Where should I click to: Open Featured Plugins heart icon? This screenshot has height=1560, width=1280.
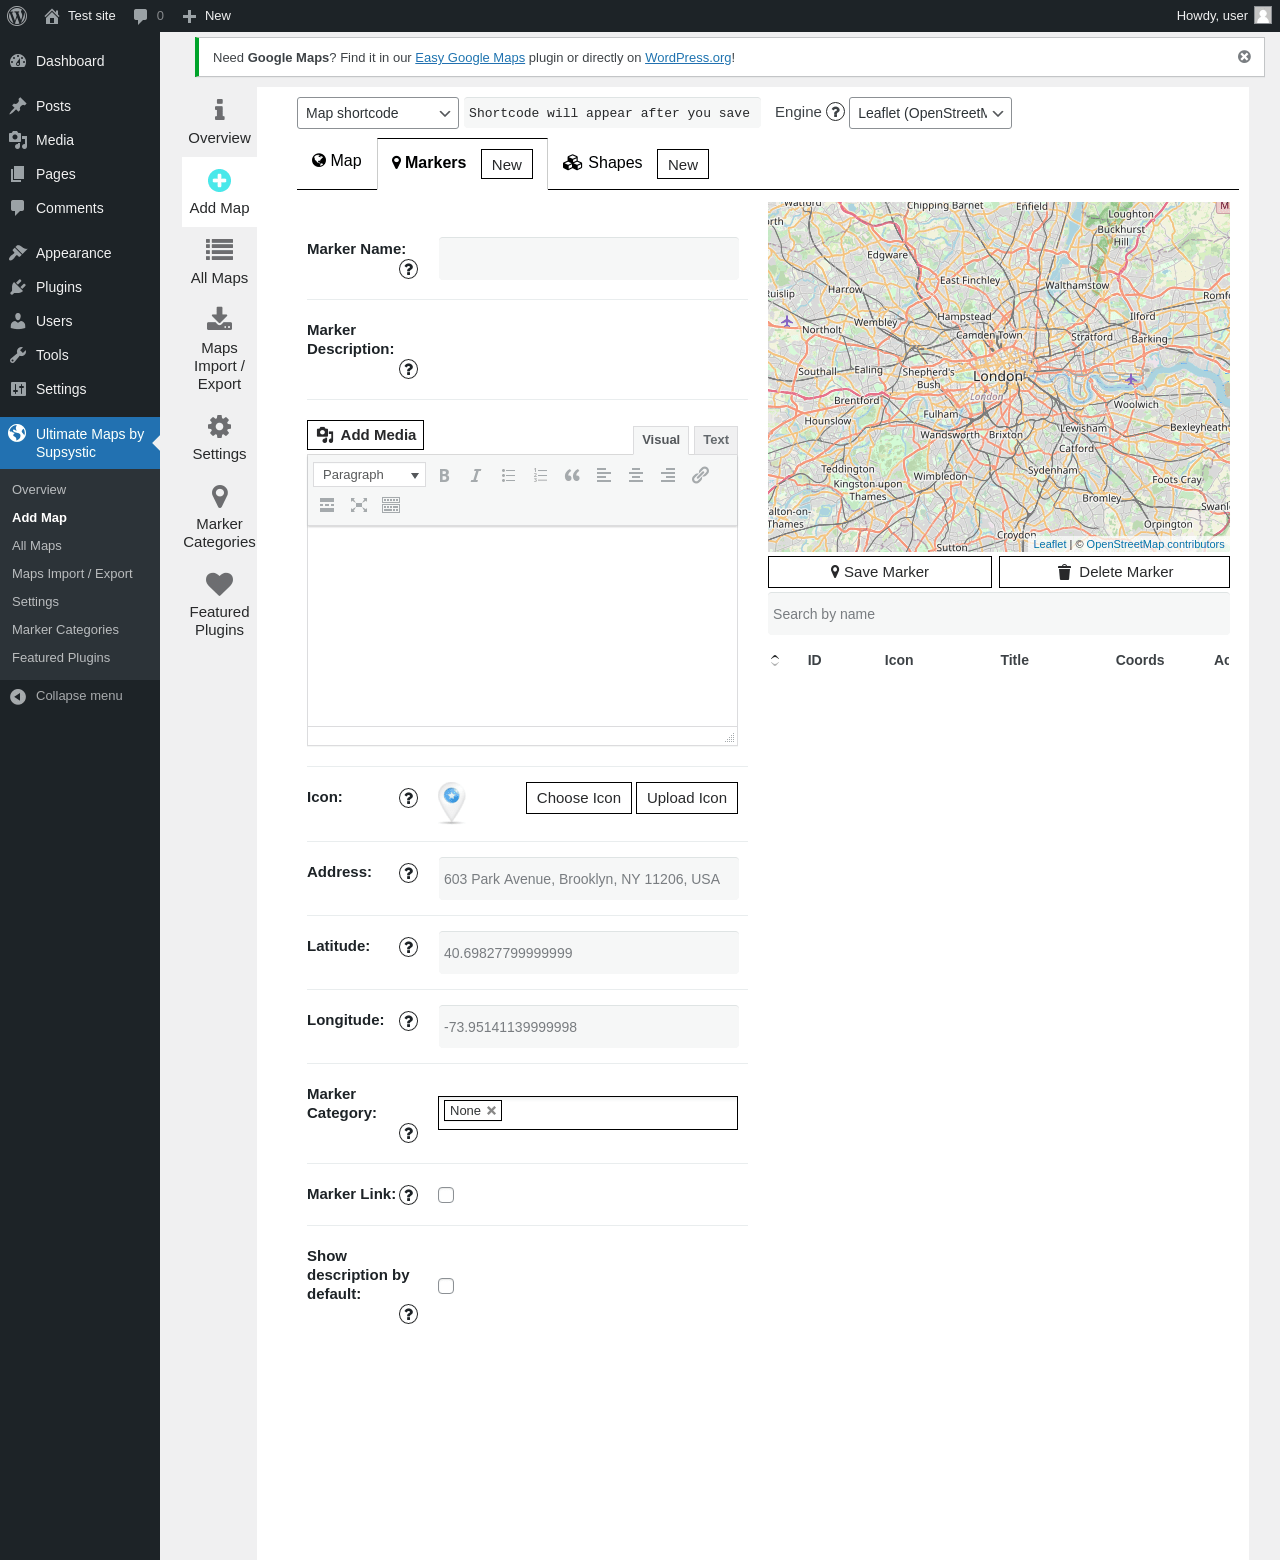219,583
